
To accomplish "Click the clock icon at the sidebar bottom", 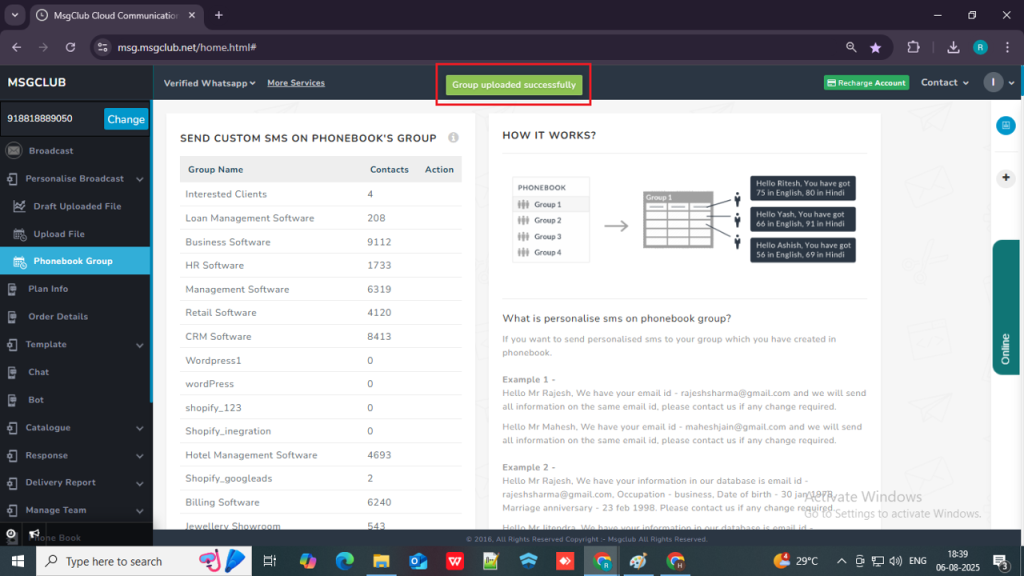I will (11, 535).
